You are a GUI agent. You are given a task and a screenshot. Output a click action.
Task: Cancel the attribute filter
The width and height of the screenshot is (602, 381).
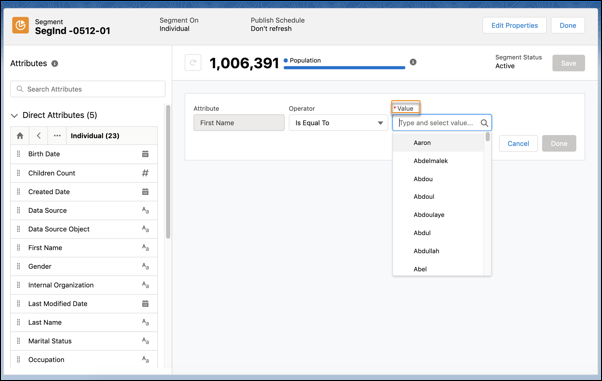[518, 143]
